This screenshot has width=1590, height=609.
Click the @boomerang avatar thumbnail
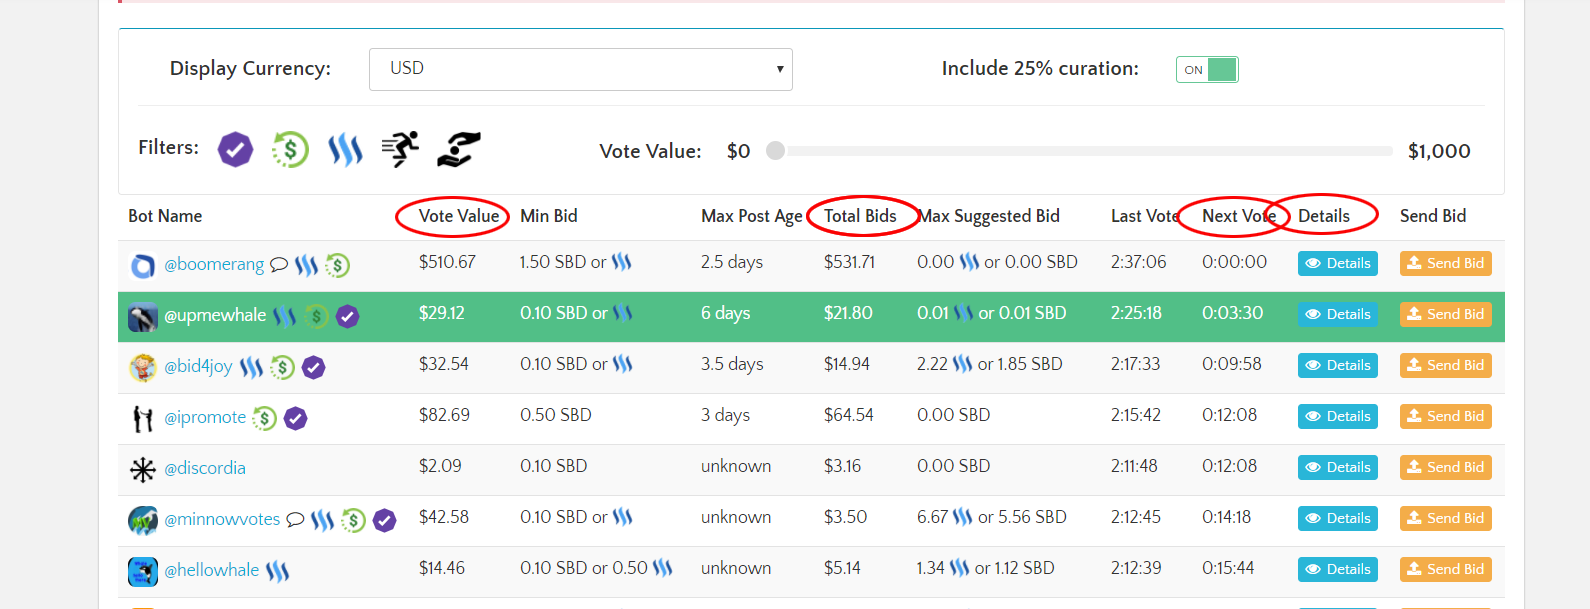click(x=143, y=266)
